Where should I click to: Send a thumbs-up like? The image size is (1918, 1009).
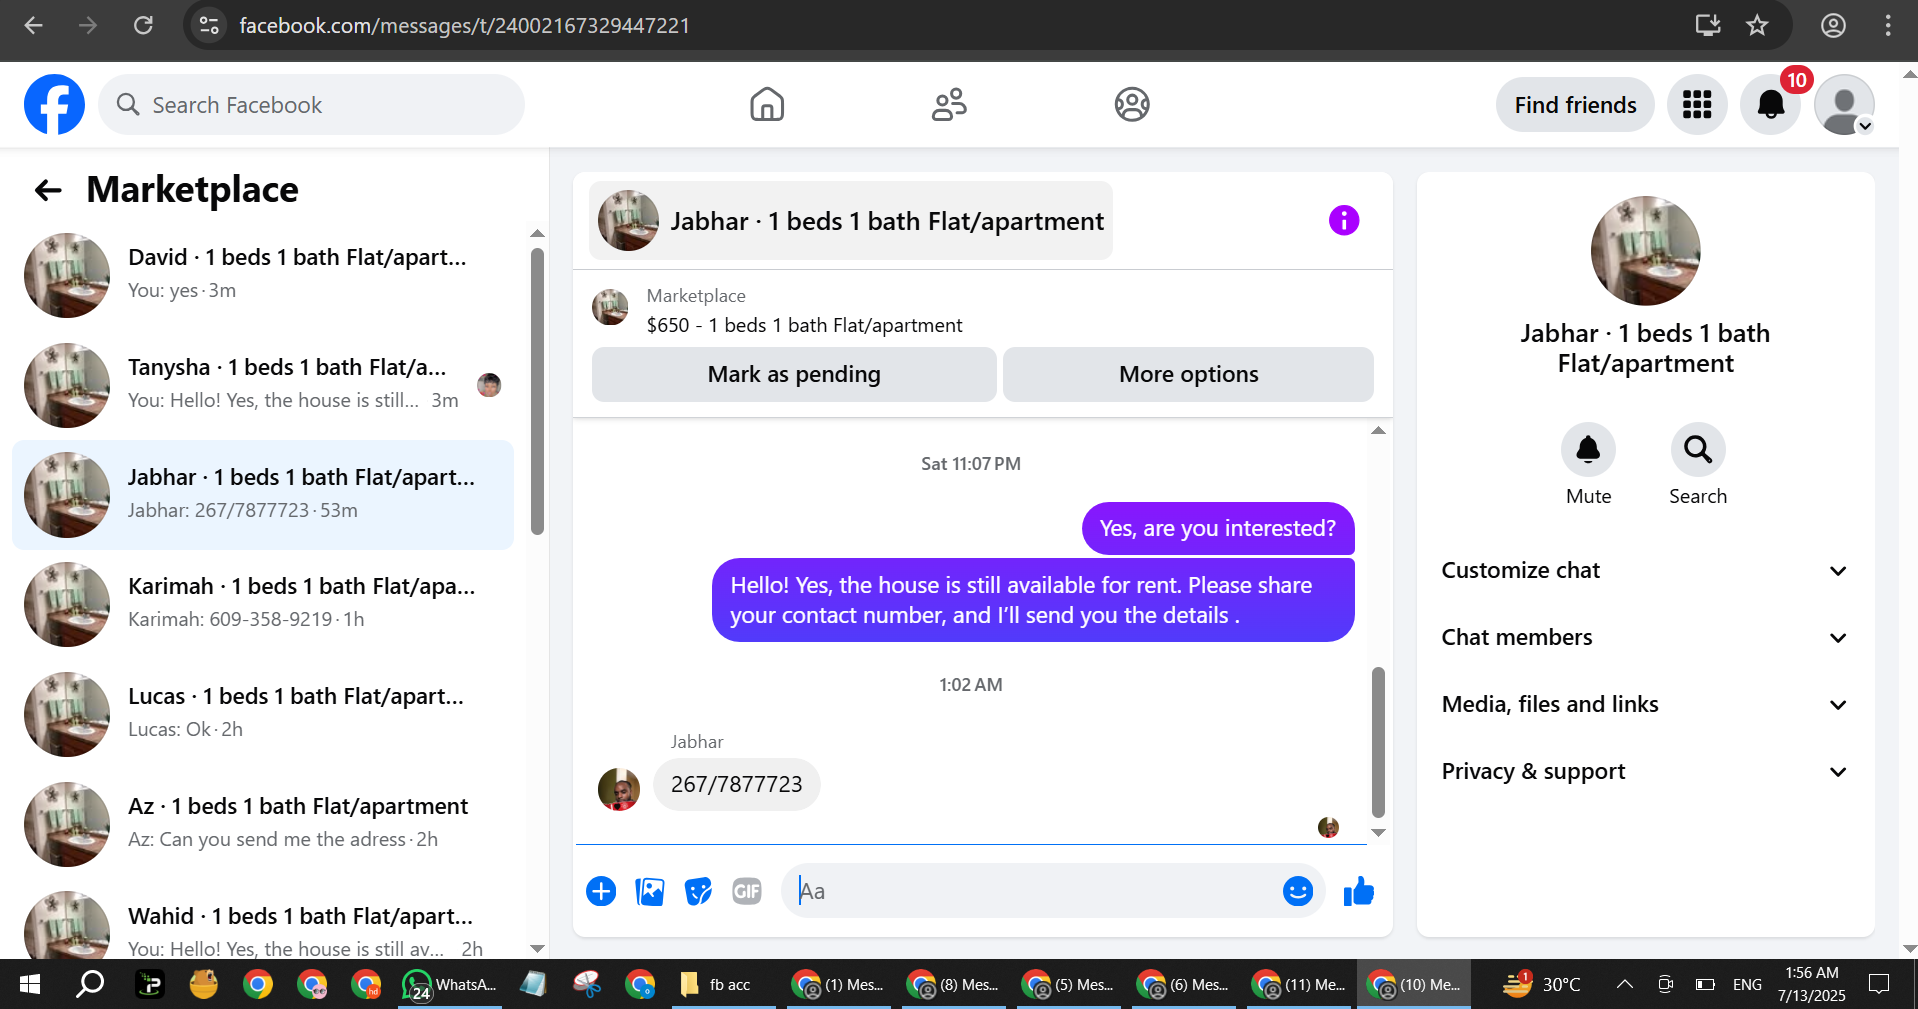pos(1359,891)
